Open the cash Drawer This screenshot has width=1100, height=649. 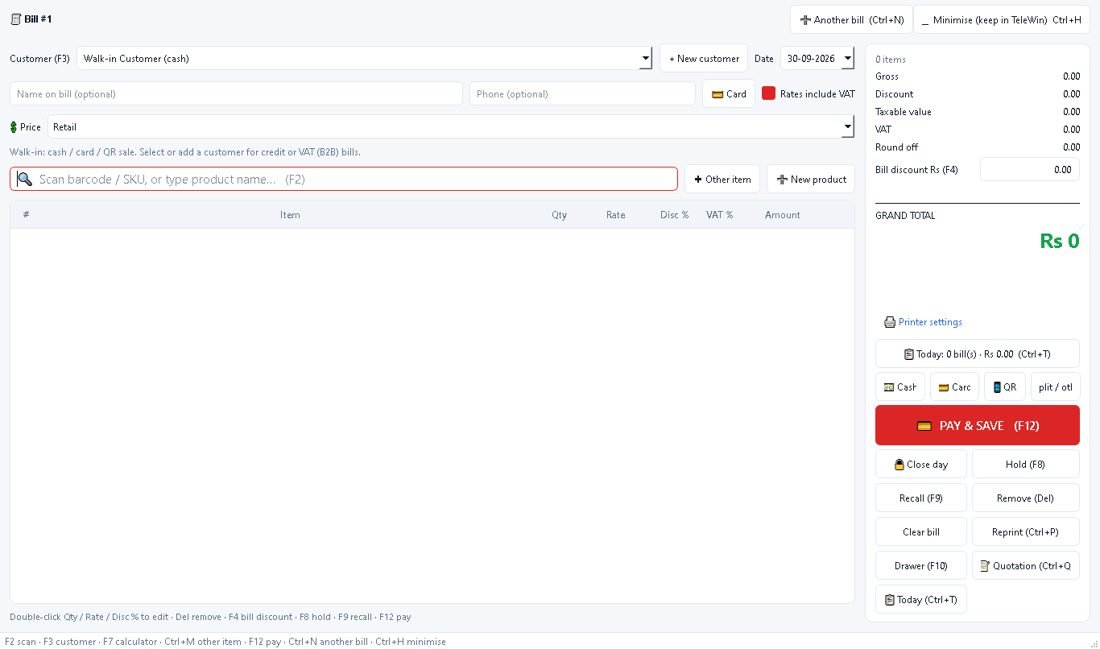tap(921, 566)
